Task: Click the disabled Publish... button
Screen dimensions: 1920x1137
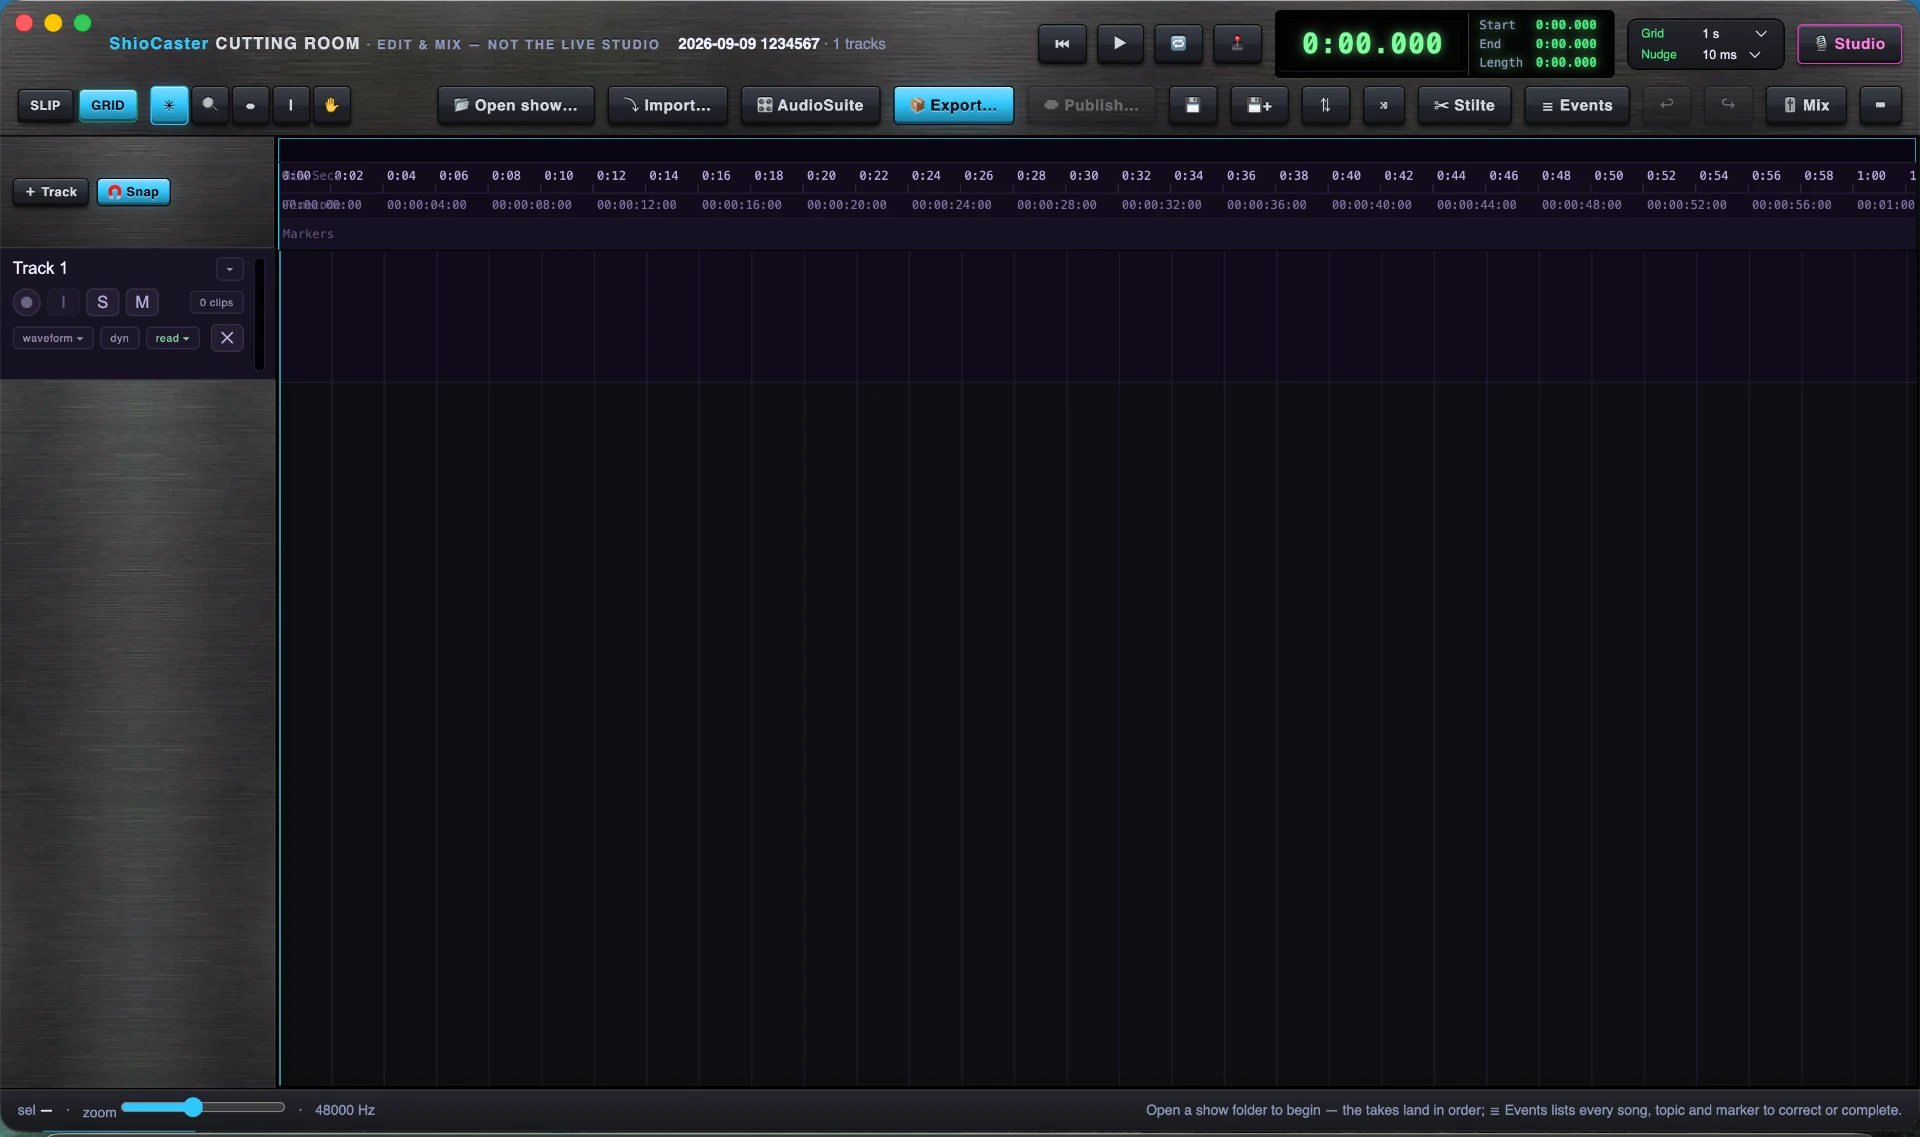Action: (1091, 105)
